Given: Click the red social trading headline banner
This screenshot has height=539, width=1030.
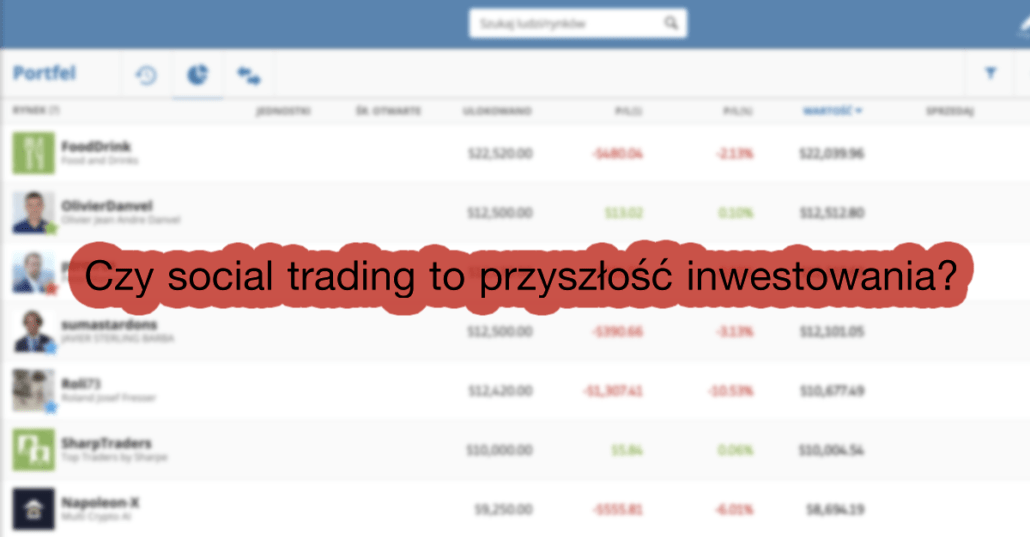Looking at the screenshot, I should 521,276.
